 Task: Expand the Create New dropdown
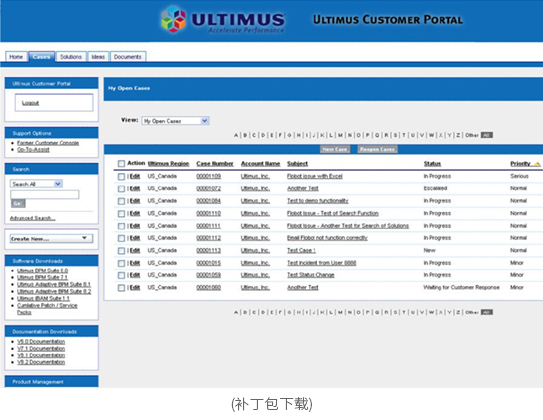tap(51, 239)
